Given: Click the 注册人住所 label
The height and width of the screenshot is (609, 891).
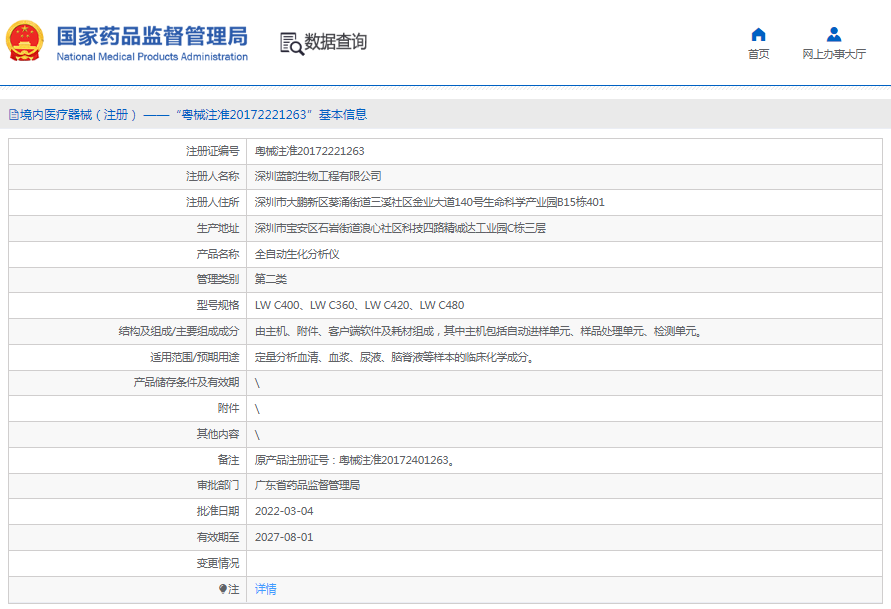Looking at the screenshot, I should pos(213,202).
